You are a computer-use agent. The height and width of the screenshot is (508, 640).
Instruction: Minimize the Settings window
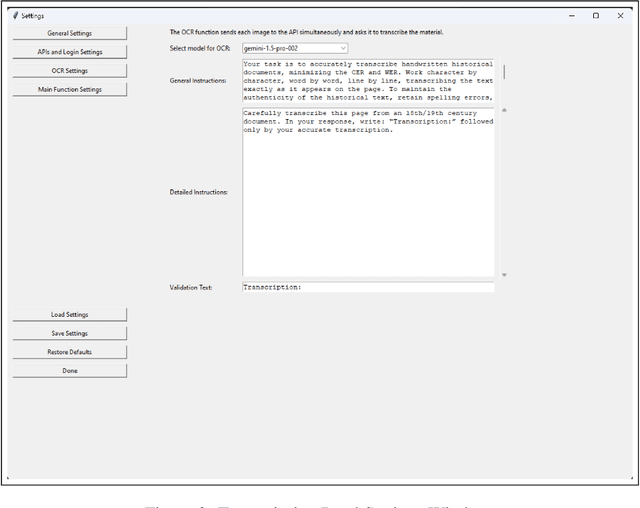(x=571, y=16)
